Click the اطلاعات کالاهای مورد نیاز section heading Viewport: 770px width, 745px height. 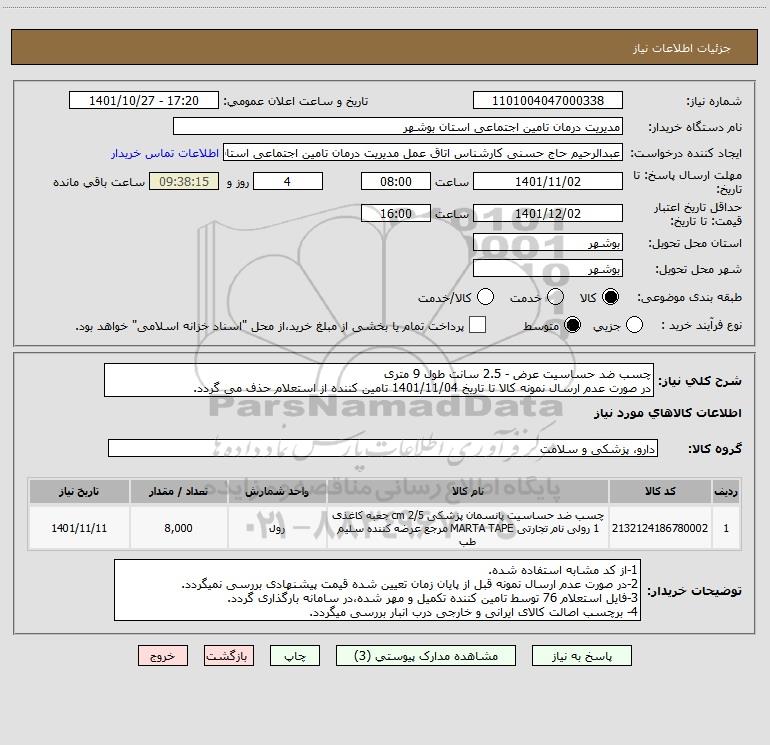[668, 413]
